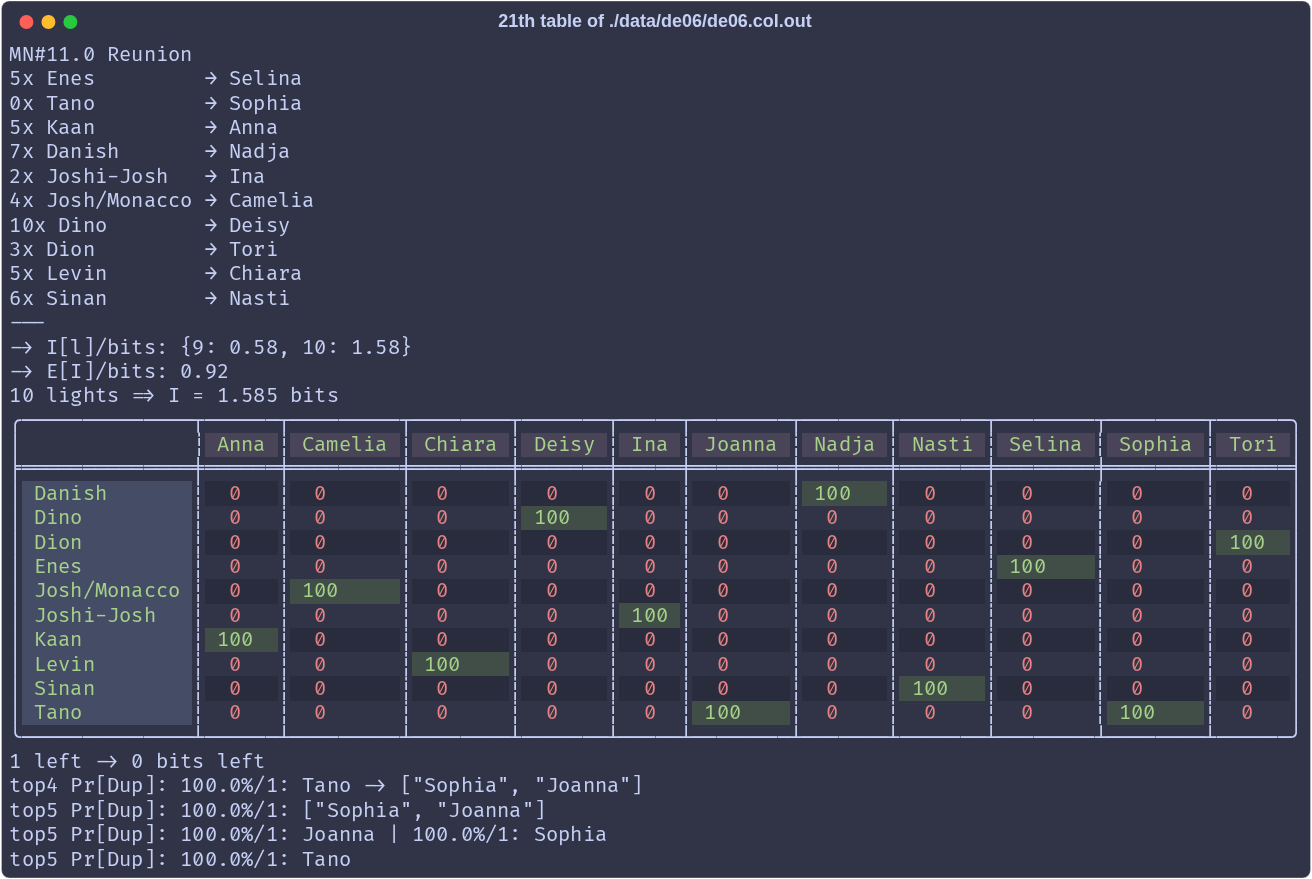Click the top5 line '100.0%/1: ["Sophia", "Joanna"]'

(278, 810)
